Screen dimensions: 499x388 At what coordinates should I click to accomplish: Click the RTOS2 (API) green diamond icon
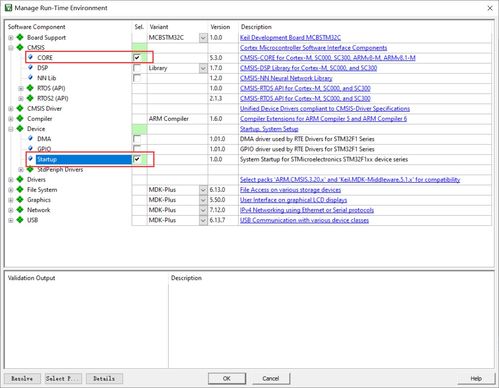[x=30, y=98]
